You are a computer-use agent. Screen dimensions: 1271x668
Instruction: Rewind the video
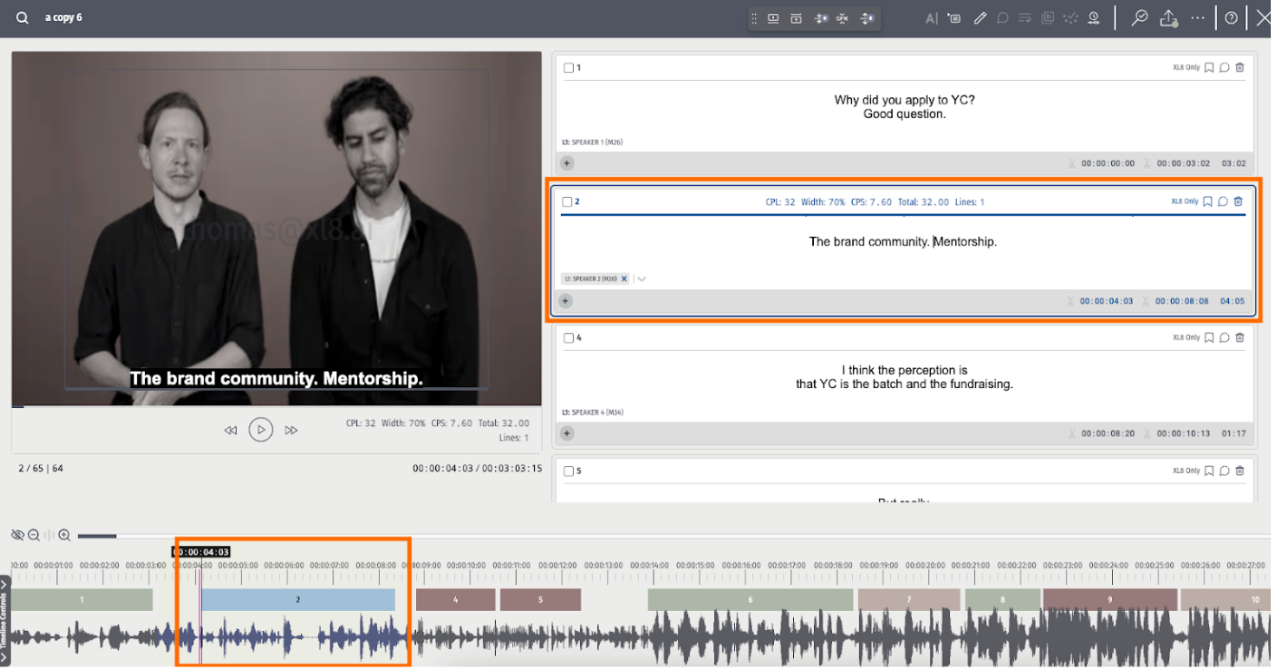coord(230,430)
